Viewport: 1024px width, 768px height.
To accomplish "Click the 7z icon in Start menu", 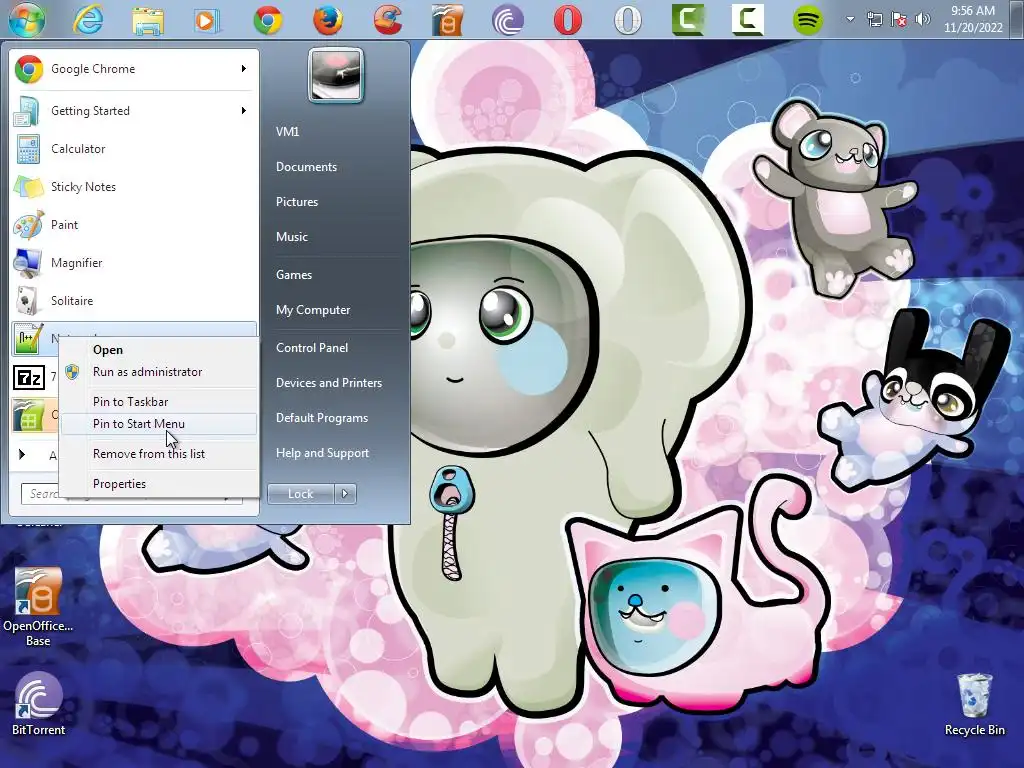I will 29,377.
